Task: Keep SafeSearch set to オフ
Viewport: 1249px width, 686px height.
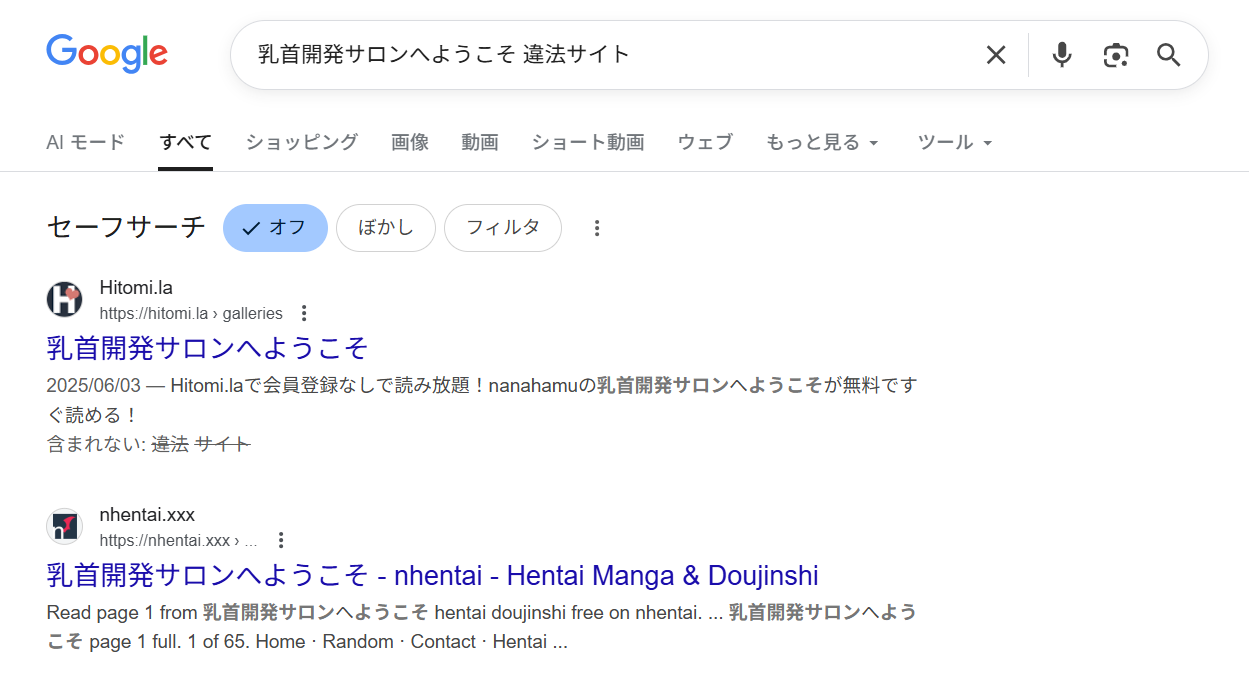Action: click(275, 228)
